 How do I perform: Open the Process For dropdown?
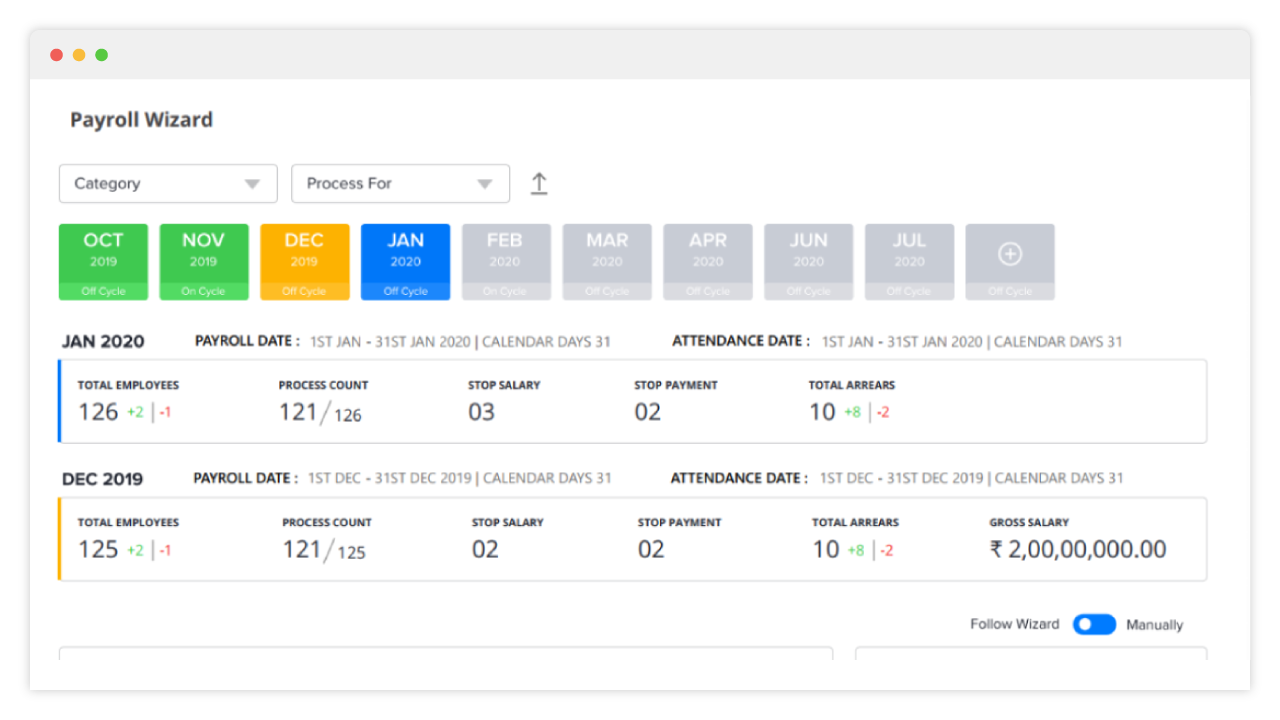click(x=399, y=183)
